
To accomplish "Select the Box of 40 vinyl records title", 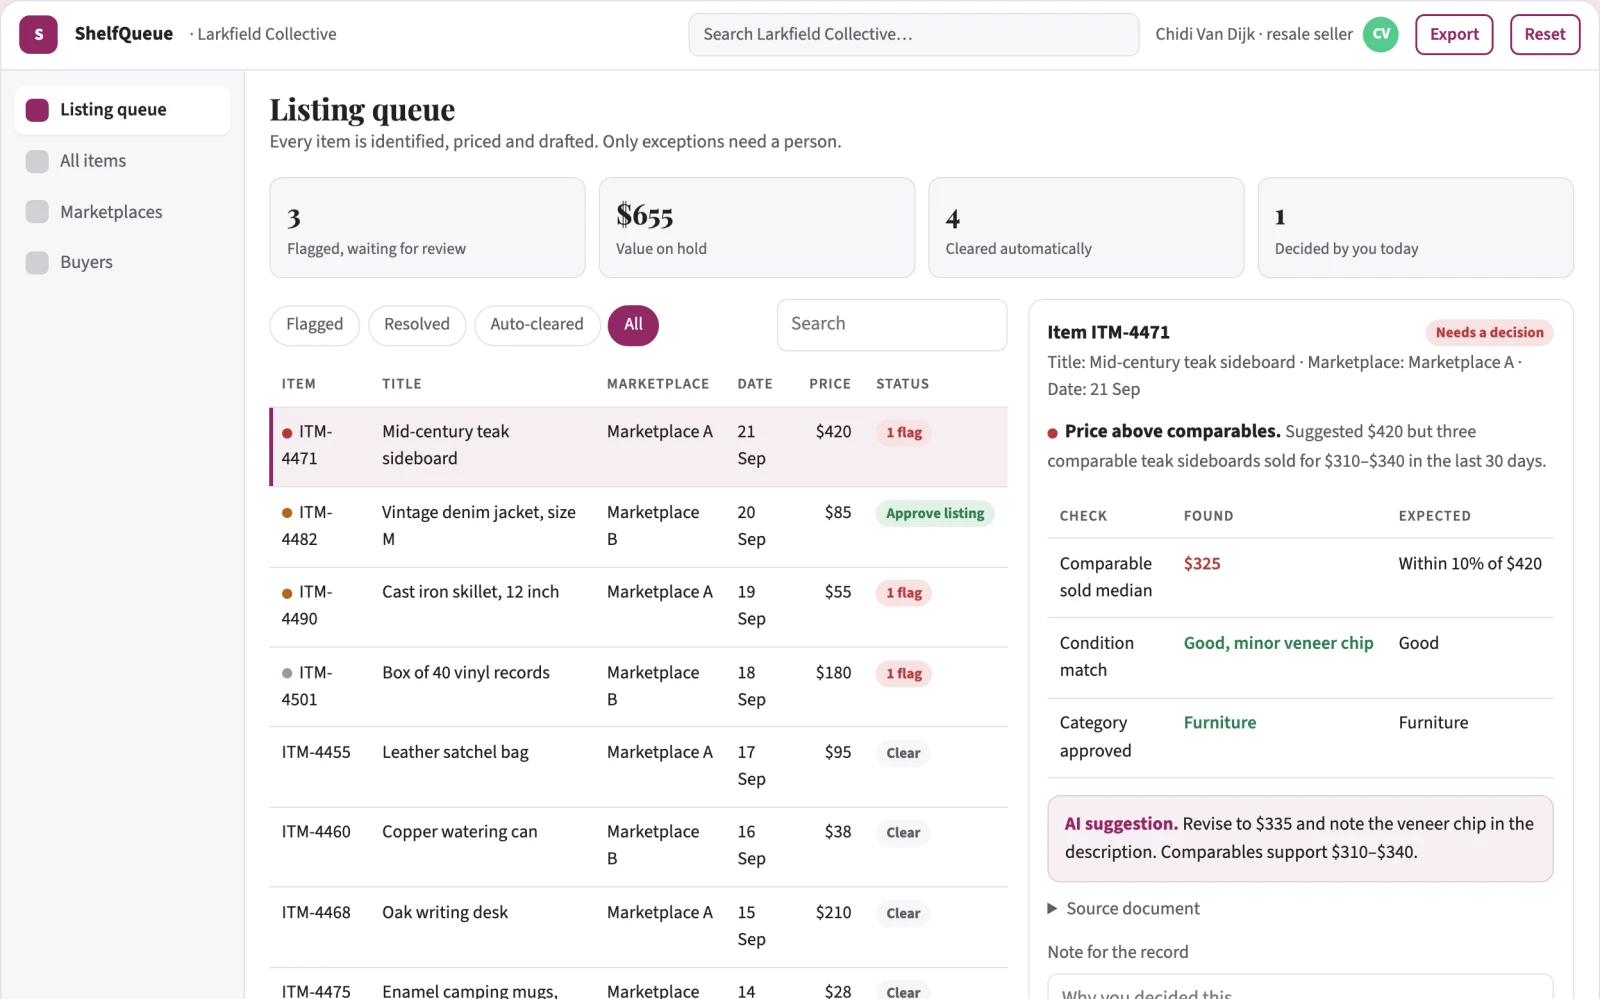I will [466, 673].
